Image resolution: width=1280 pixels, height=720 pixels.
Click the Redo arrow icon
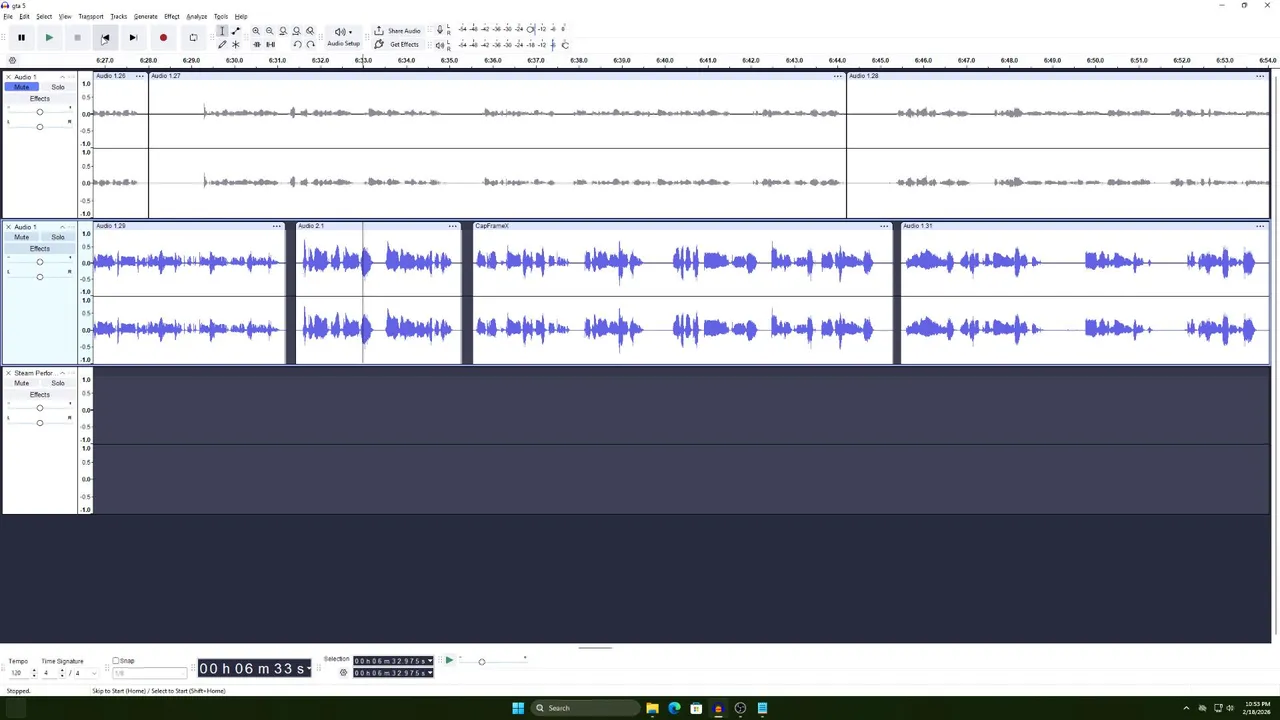[x=311, y=44]
